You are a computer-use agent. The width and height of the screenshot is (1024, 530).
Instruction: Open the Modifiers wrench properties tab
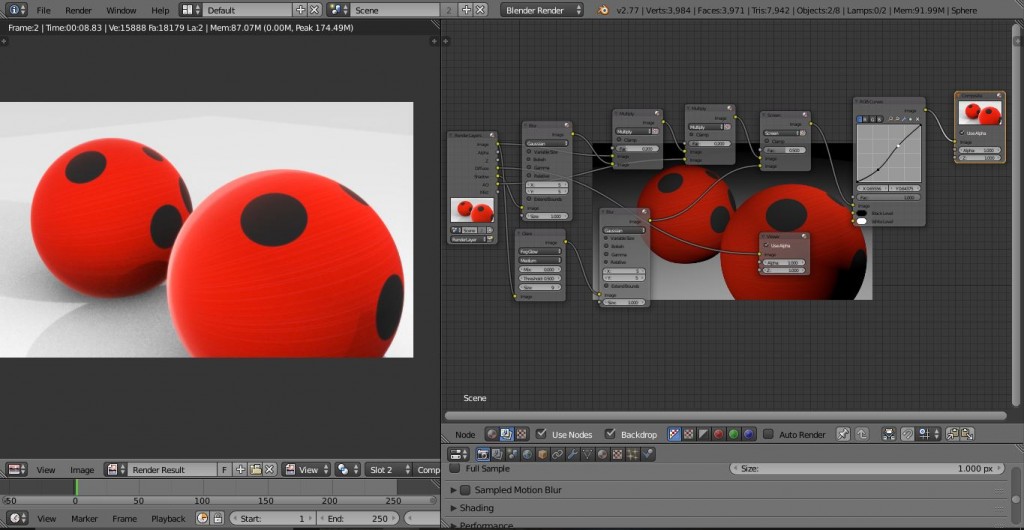(x=573, y=454)
